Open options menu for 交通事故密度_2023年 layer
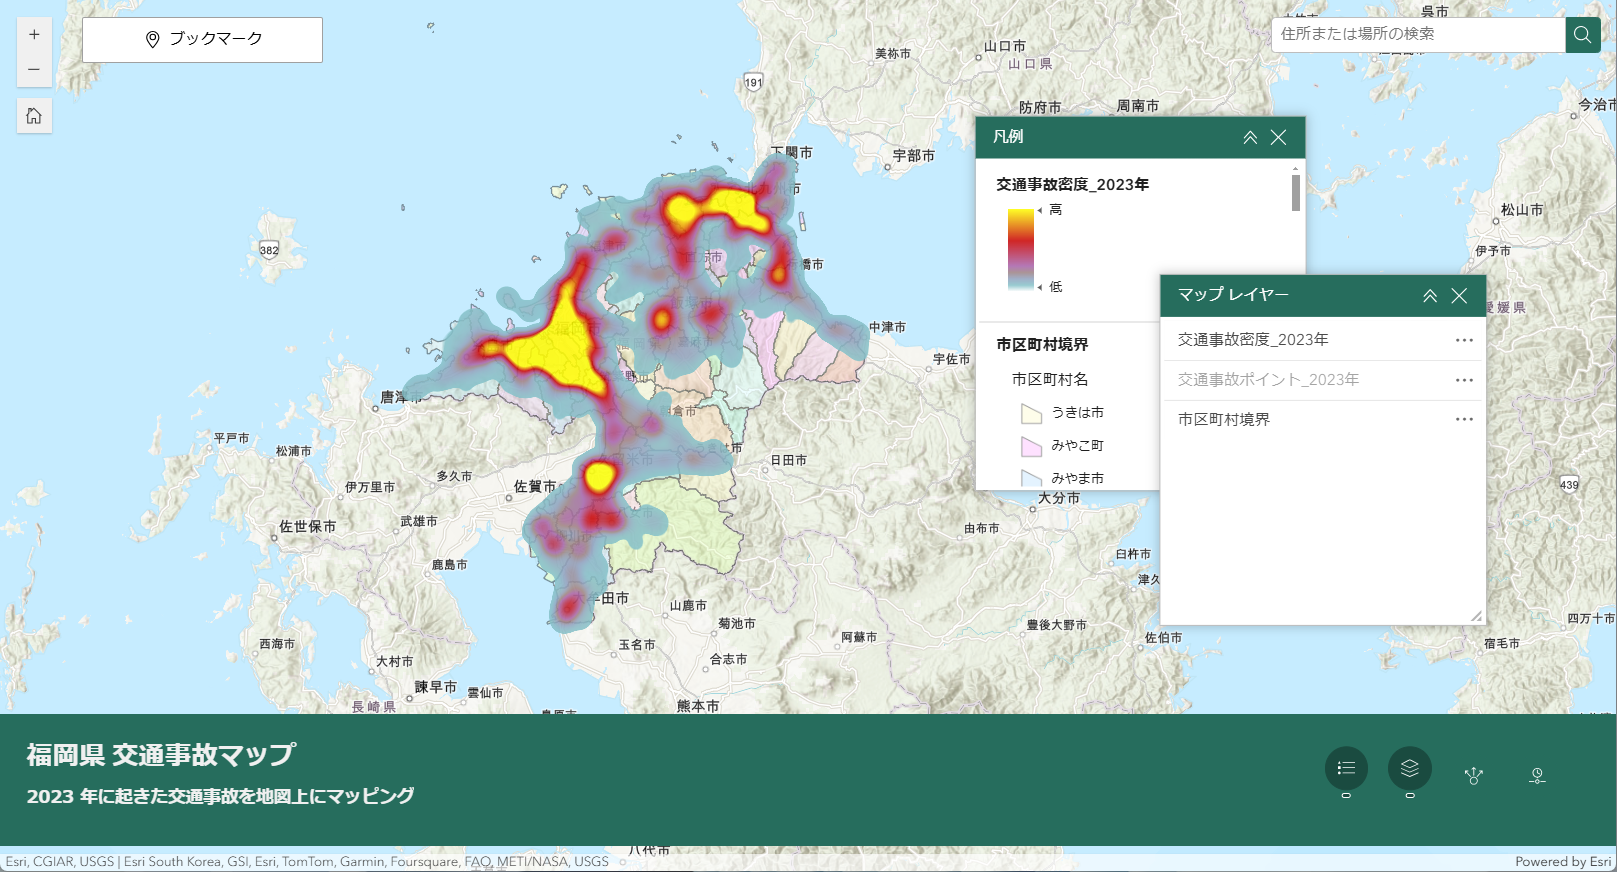Image resolution: width=1617 pixels, height=872 pixels. point(1464,340)
